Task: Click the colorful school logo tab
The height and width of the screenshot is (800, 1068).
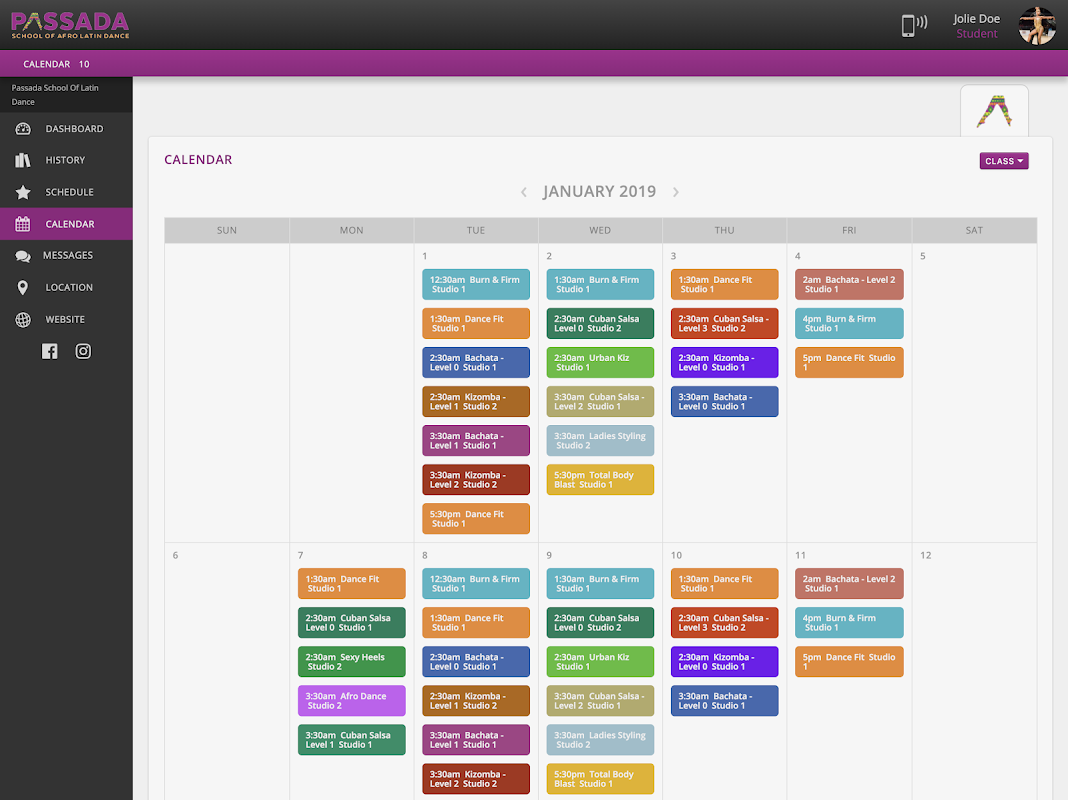Action: [x=994, y=112]
